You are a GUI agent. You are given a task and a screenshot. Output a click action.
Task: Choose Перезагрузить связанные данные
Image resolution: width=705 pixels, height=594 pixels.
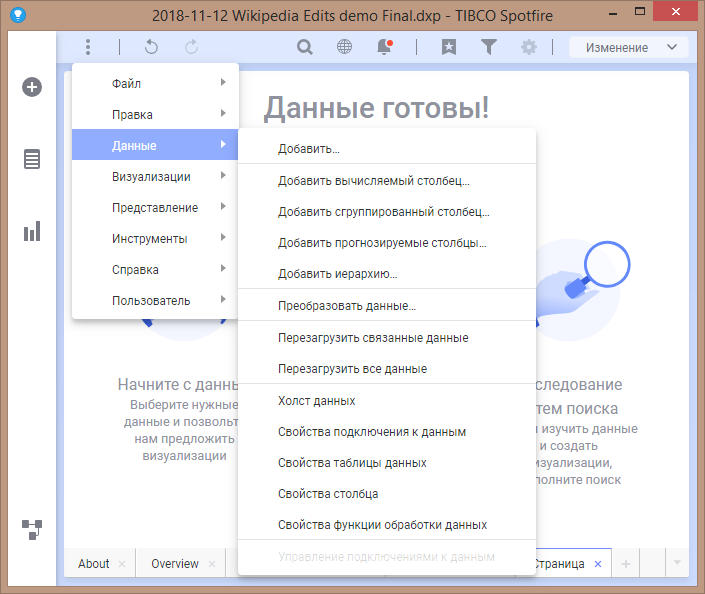(x=387, y=337)
